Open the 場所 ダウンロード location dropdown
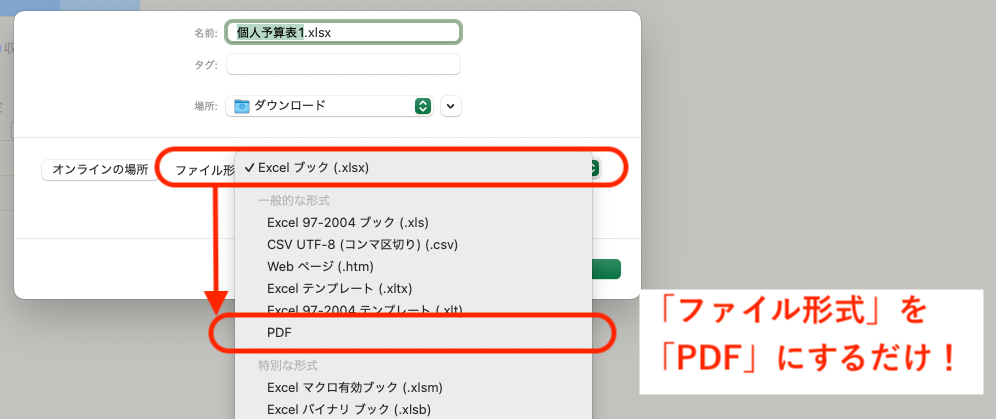996x419 pixels. tap(330, 106)
